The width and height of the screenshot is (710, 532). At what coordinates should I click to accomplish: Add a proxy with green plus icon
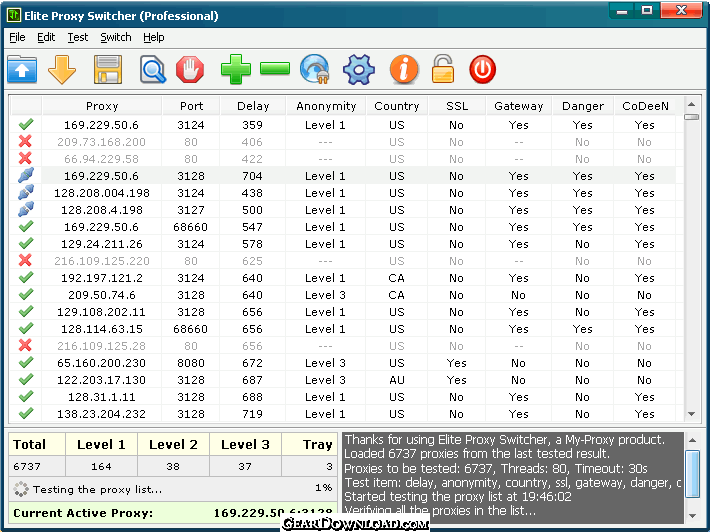tap(235, 69)
